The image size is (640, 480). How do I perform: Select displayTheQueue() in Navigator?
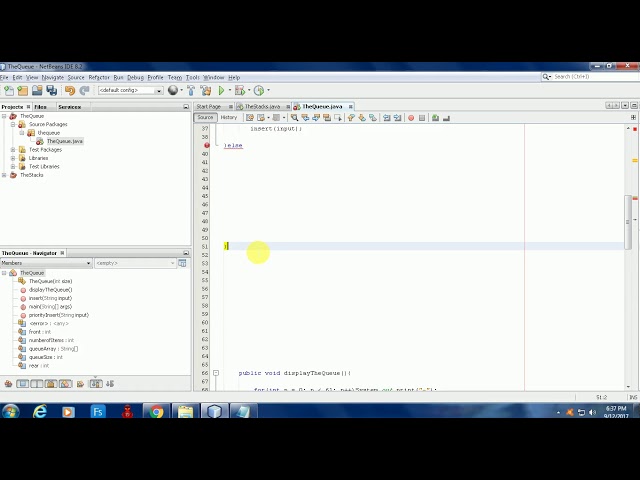pos(50,290)
